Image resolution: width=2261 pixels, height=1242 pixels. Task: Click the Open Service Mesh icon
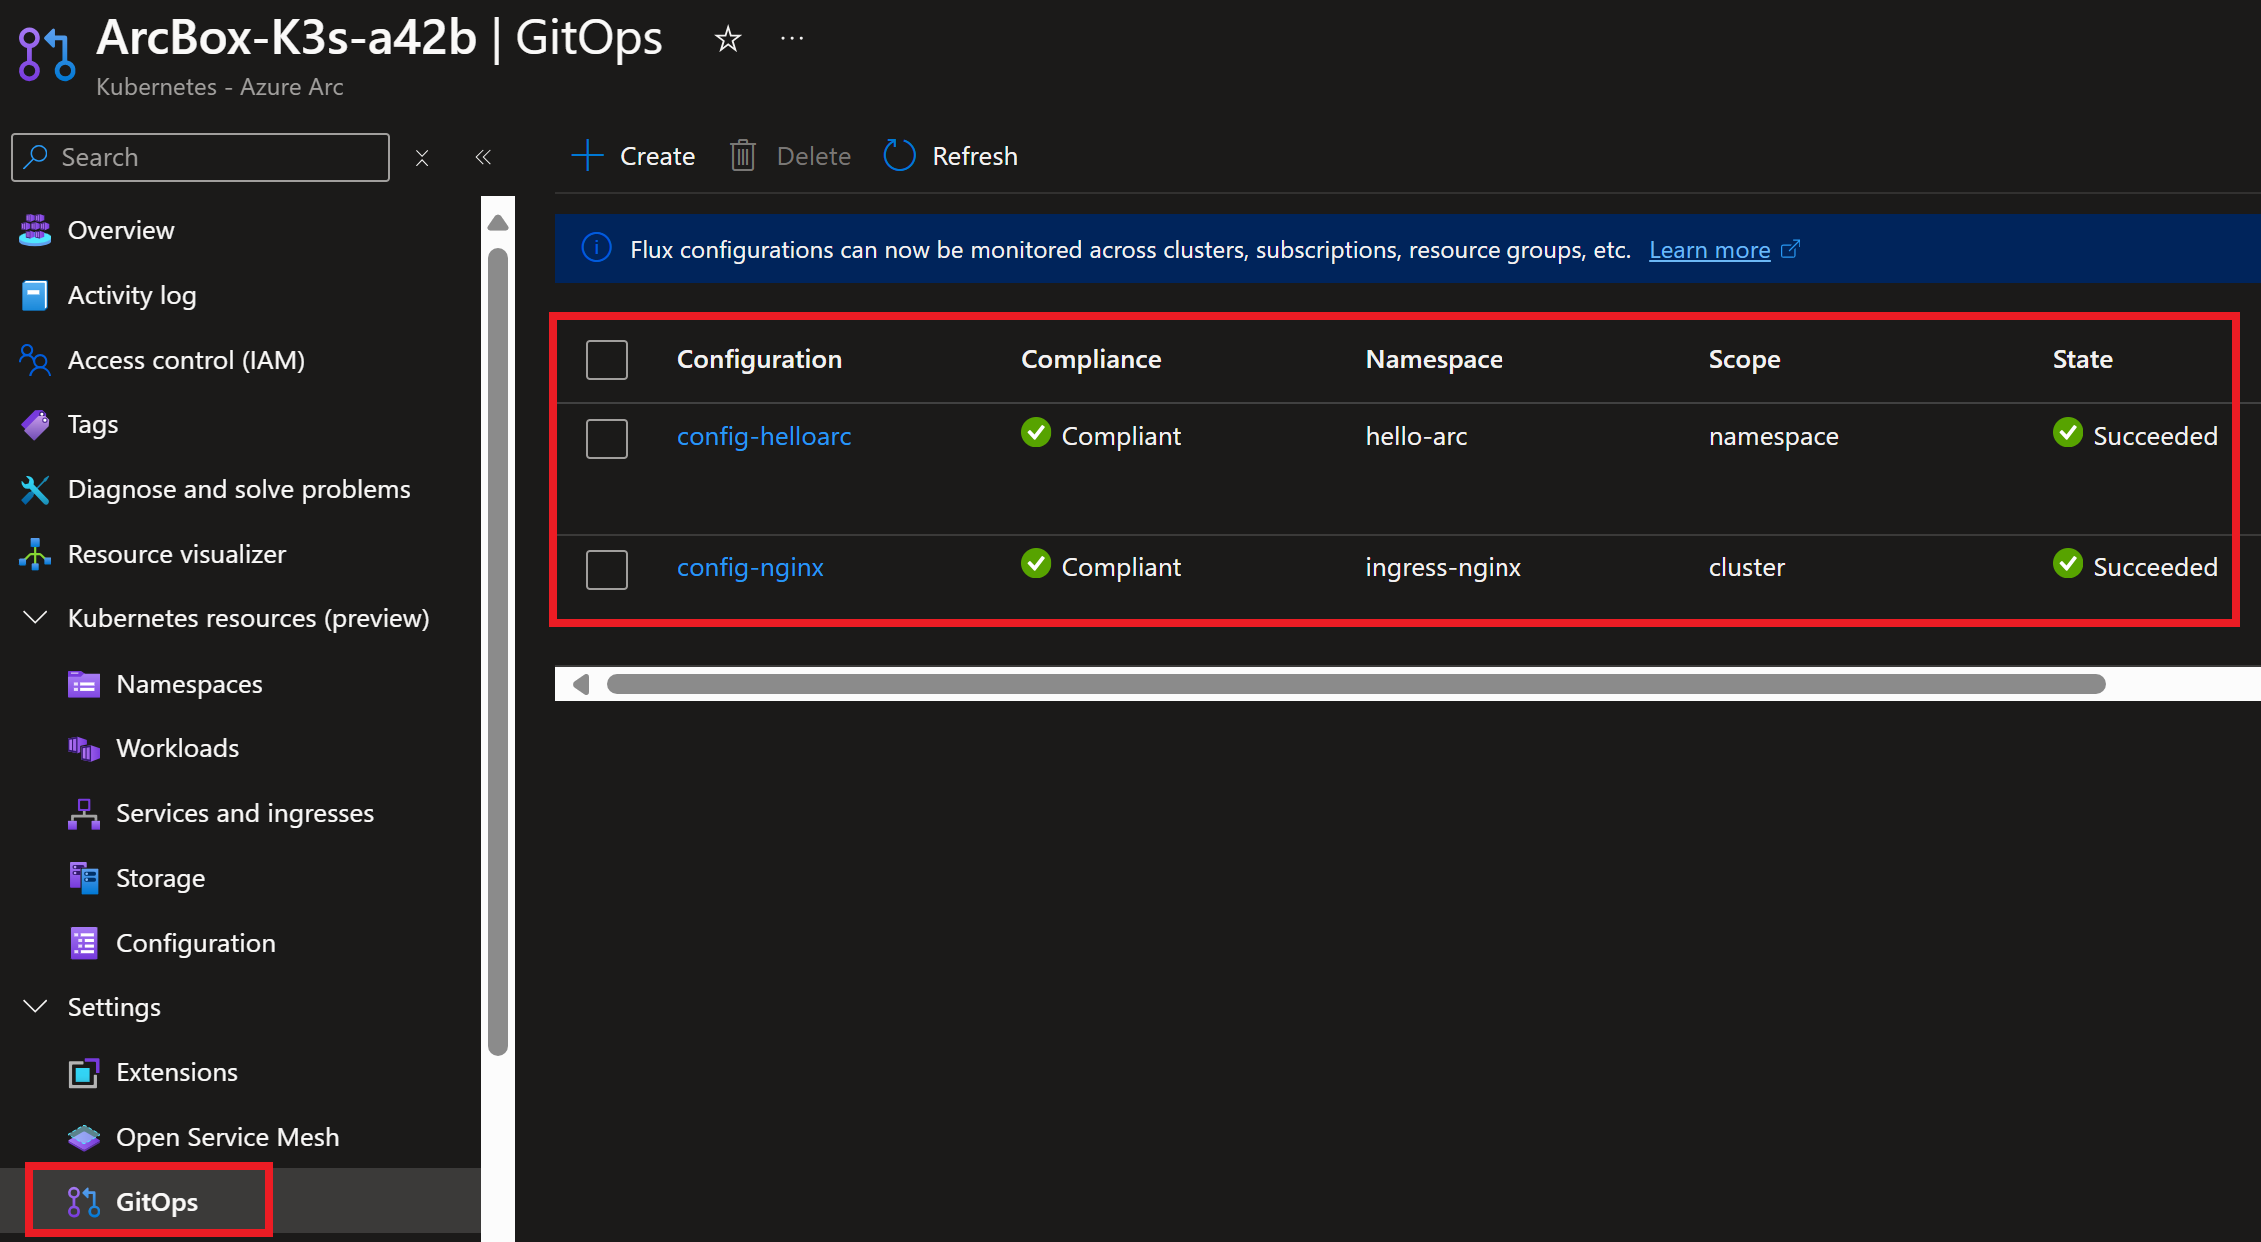(84, 1137)
